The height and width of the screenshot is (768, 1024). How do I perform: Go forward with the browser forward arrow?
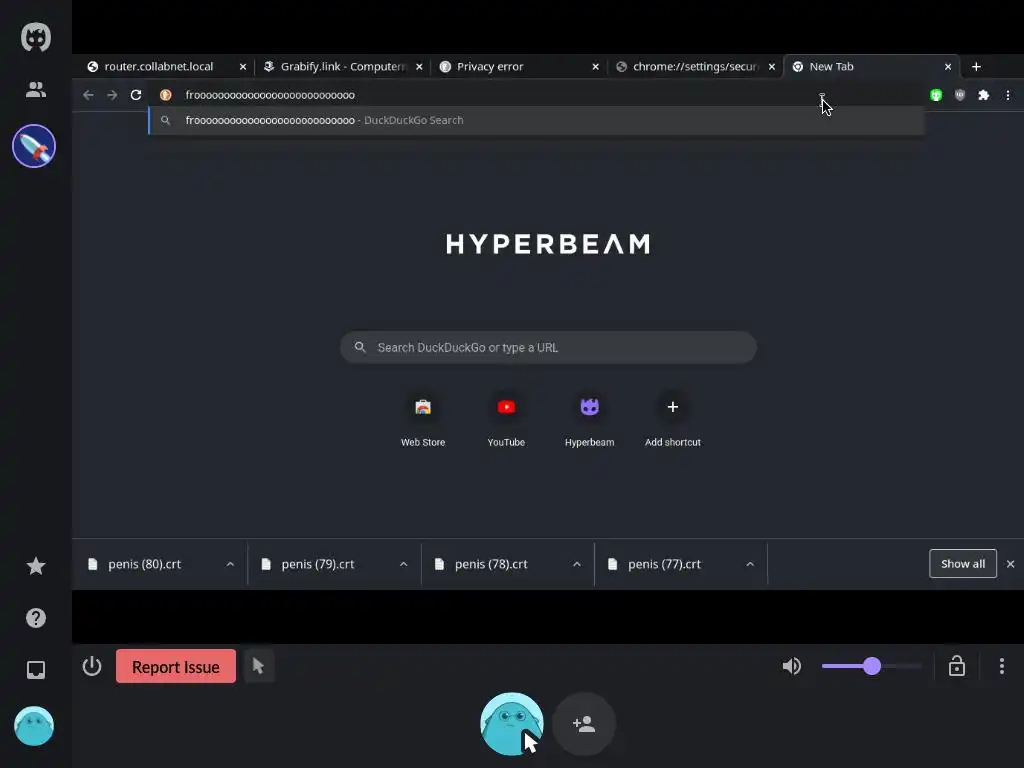[x=112, y=95]
